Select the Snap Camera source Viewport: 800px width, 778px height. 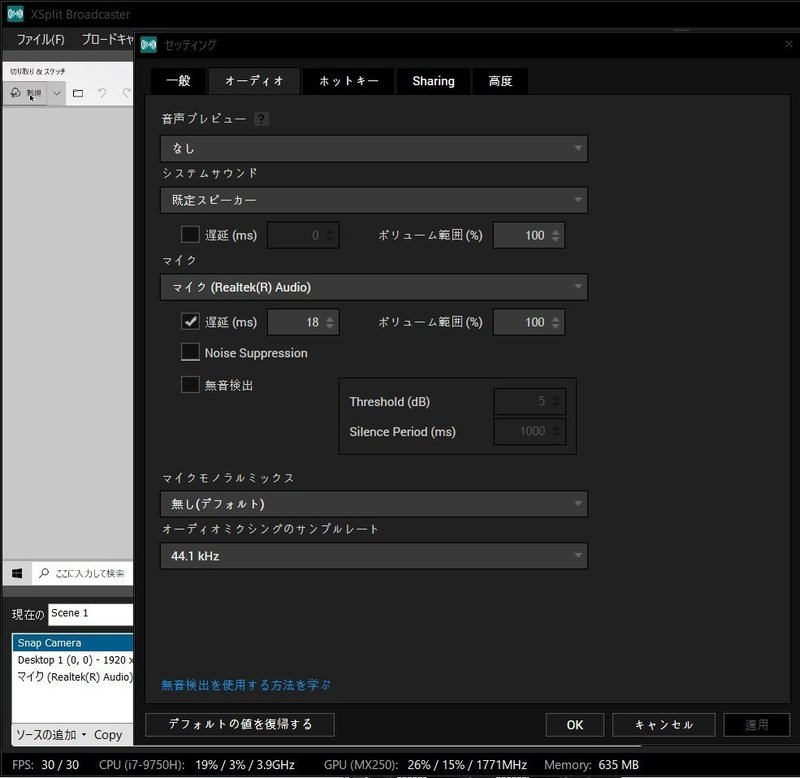click(x=72, y=643)
